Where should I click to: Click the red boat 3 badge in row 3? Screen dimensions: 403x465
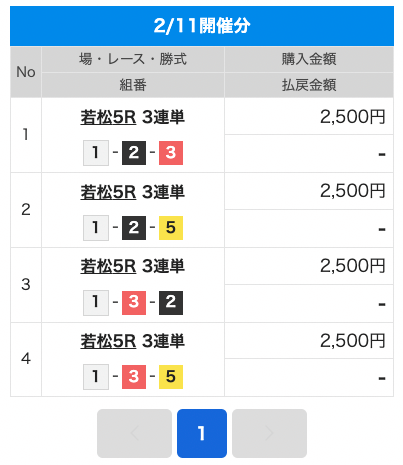[x=134, y=302]
